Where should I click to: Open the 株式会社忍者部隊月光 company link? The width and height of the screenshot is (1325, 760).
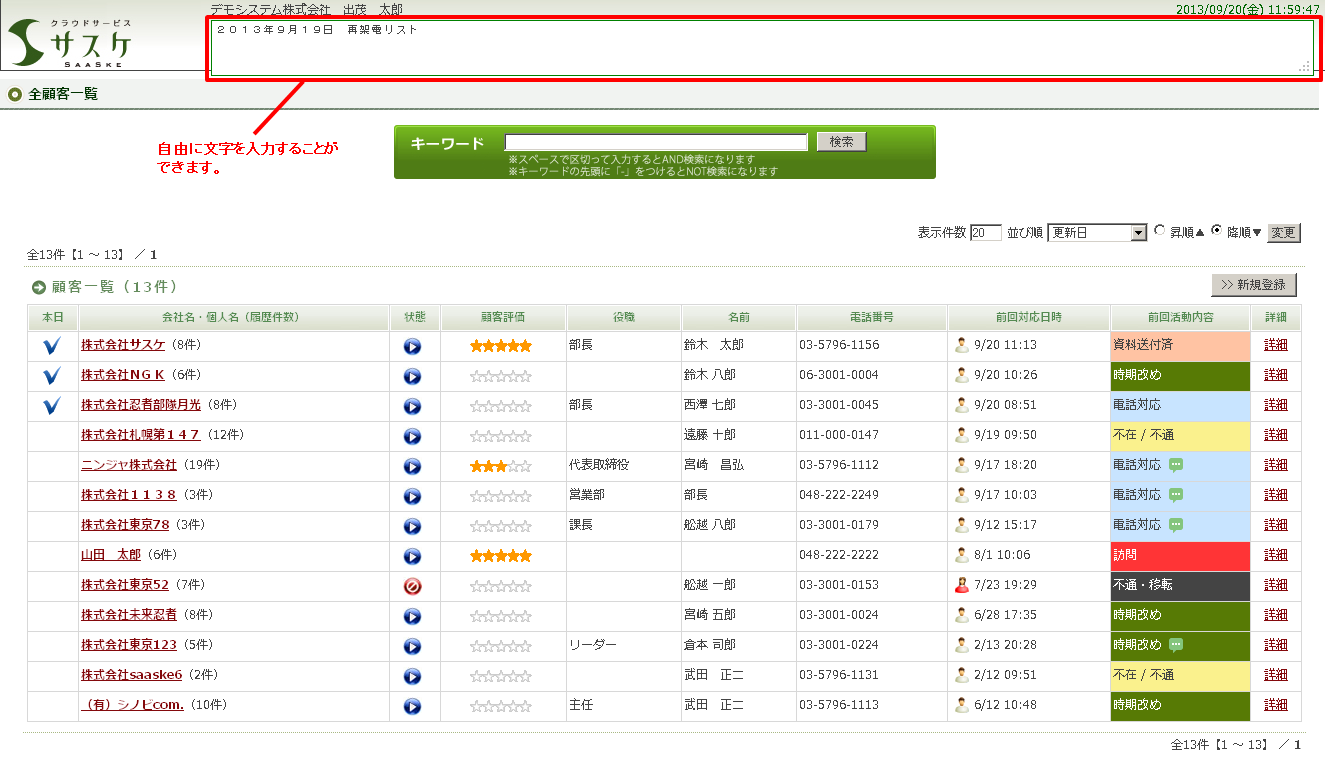coord(140,405)
